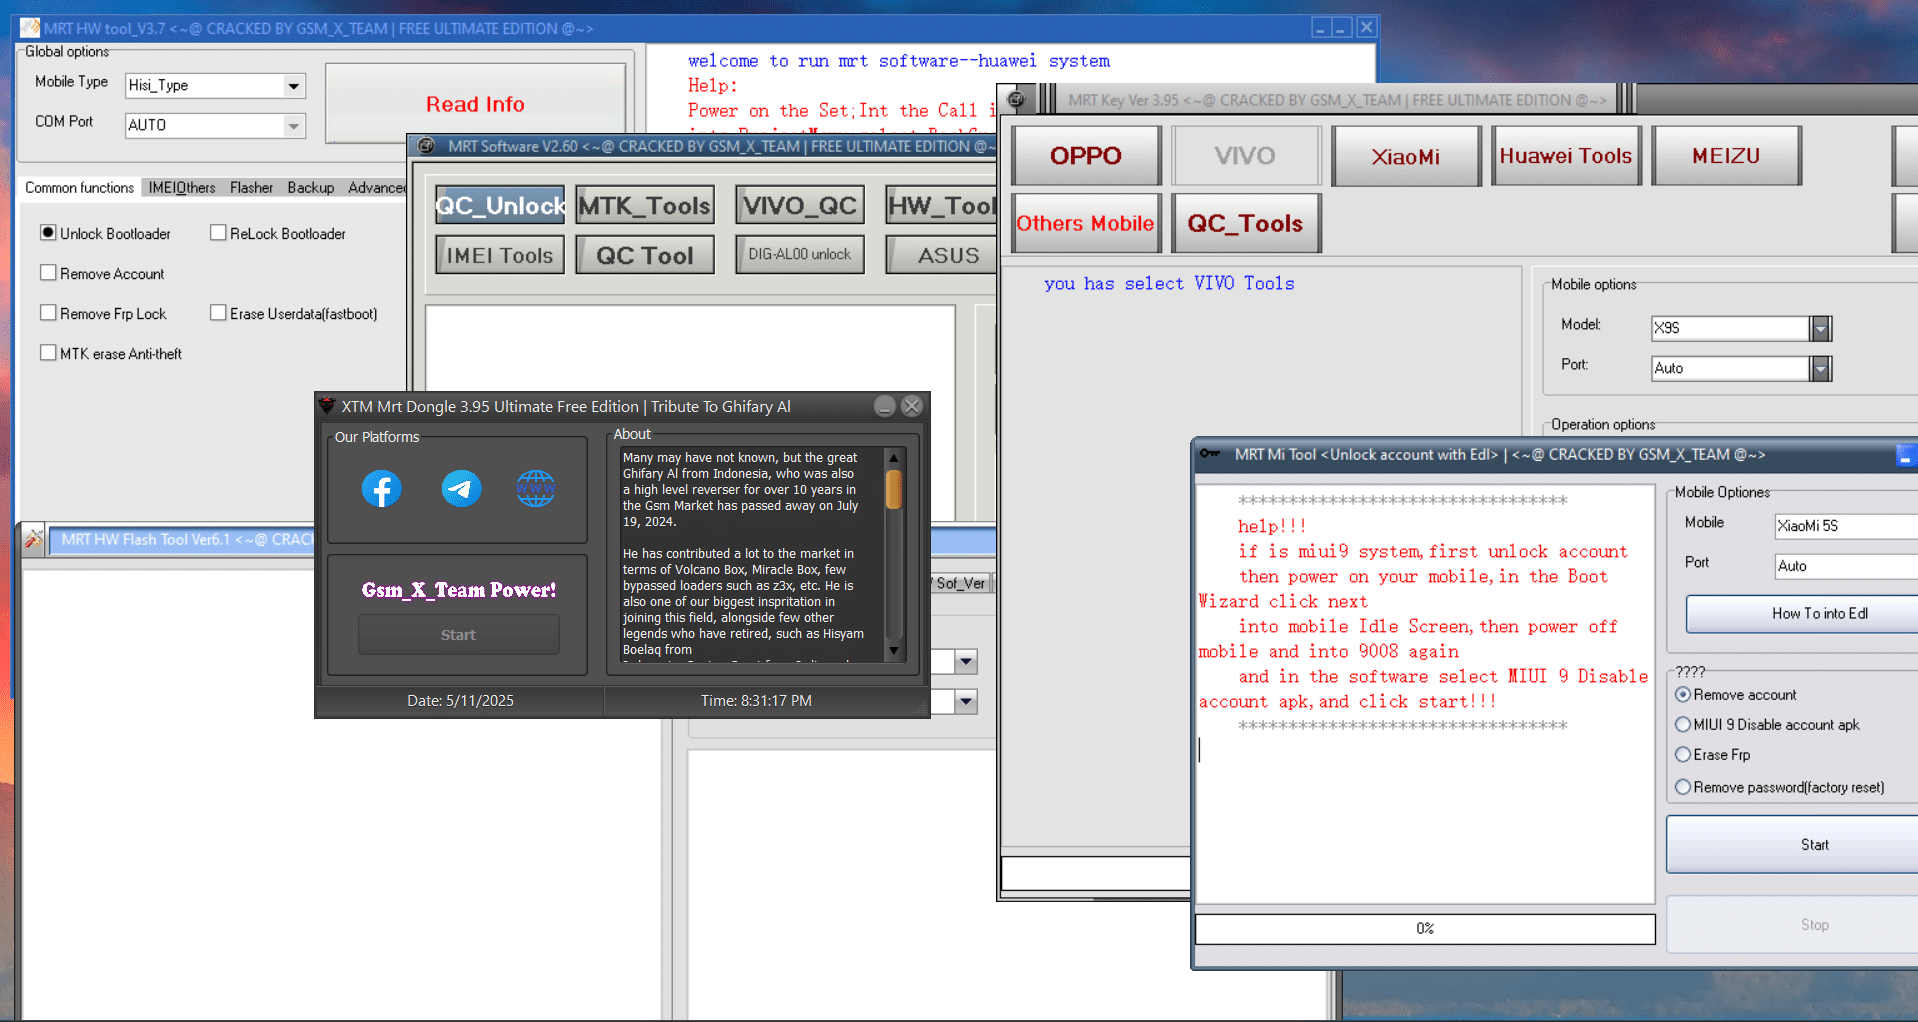
Task: Select the OPPO brand button
Action: pos(1085,156)
